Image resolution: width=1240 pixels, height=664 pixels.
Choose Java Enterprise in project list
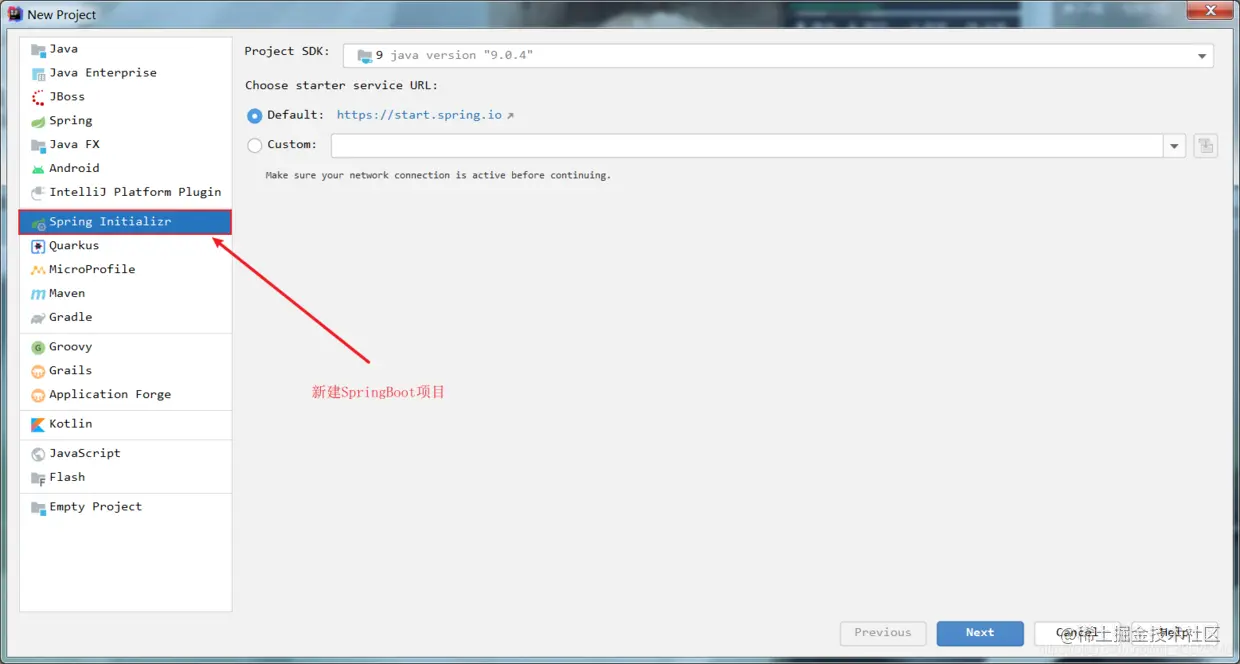point(125,73)
